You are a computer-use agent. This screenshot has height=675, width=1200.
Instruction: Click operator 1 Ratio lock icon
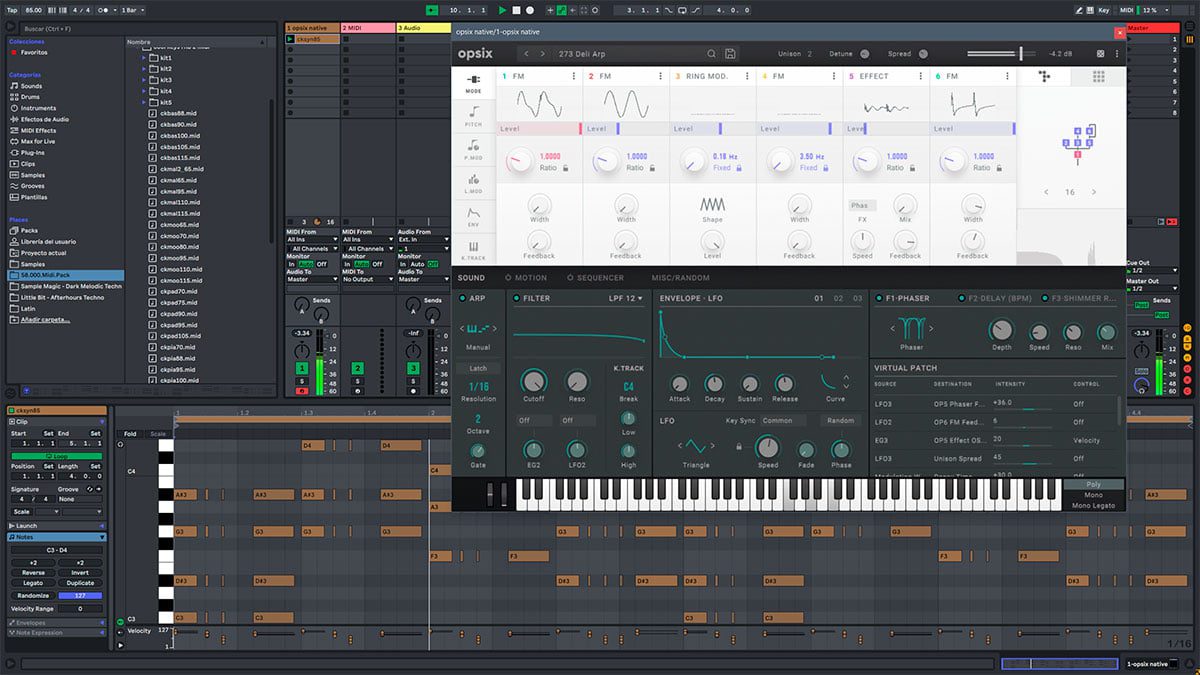tap(566, 168)
